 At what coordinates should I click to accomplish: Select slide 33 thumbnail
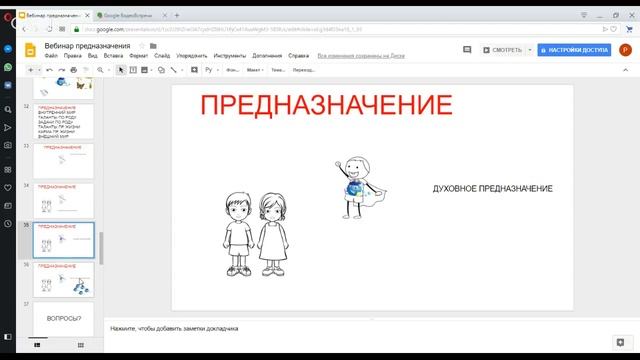coord(63,161)
